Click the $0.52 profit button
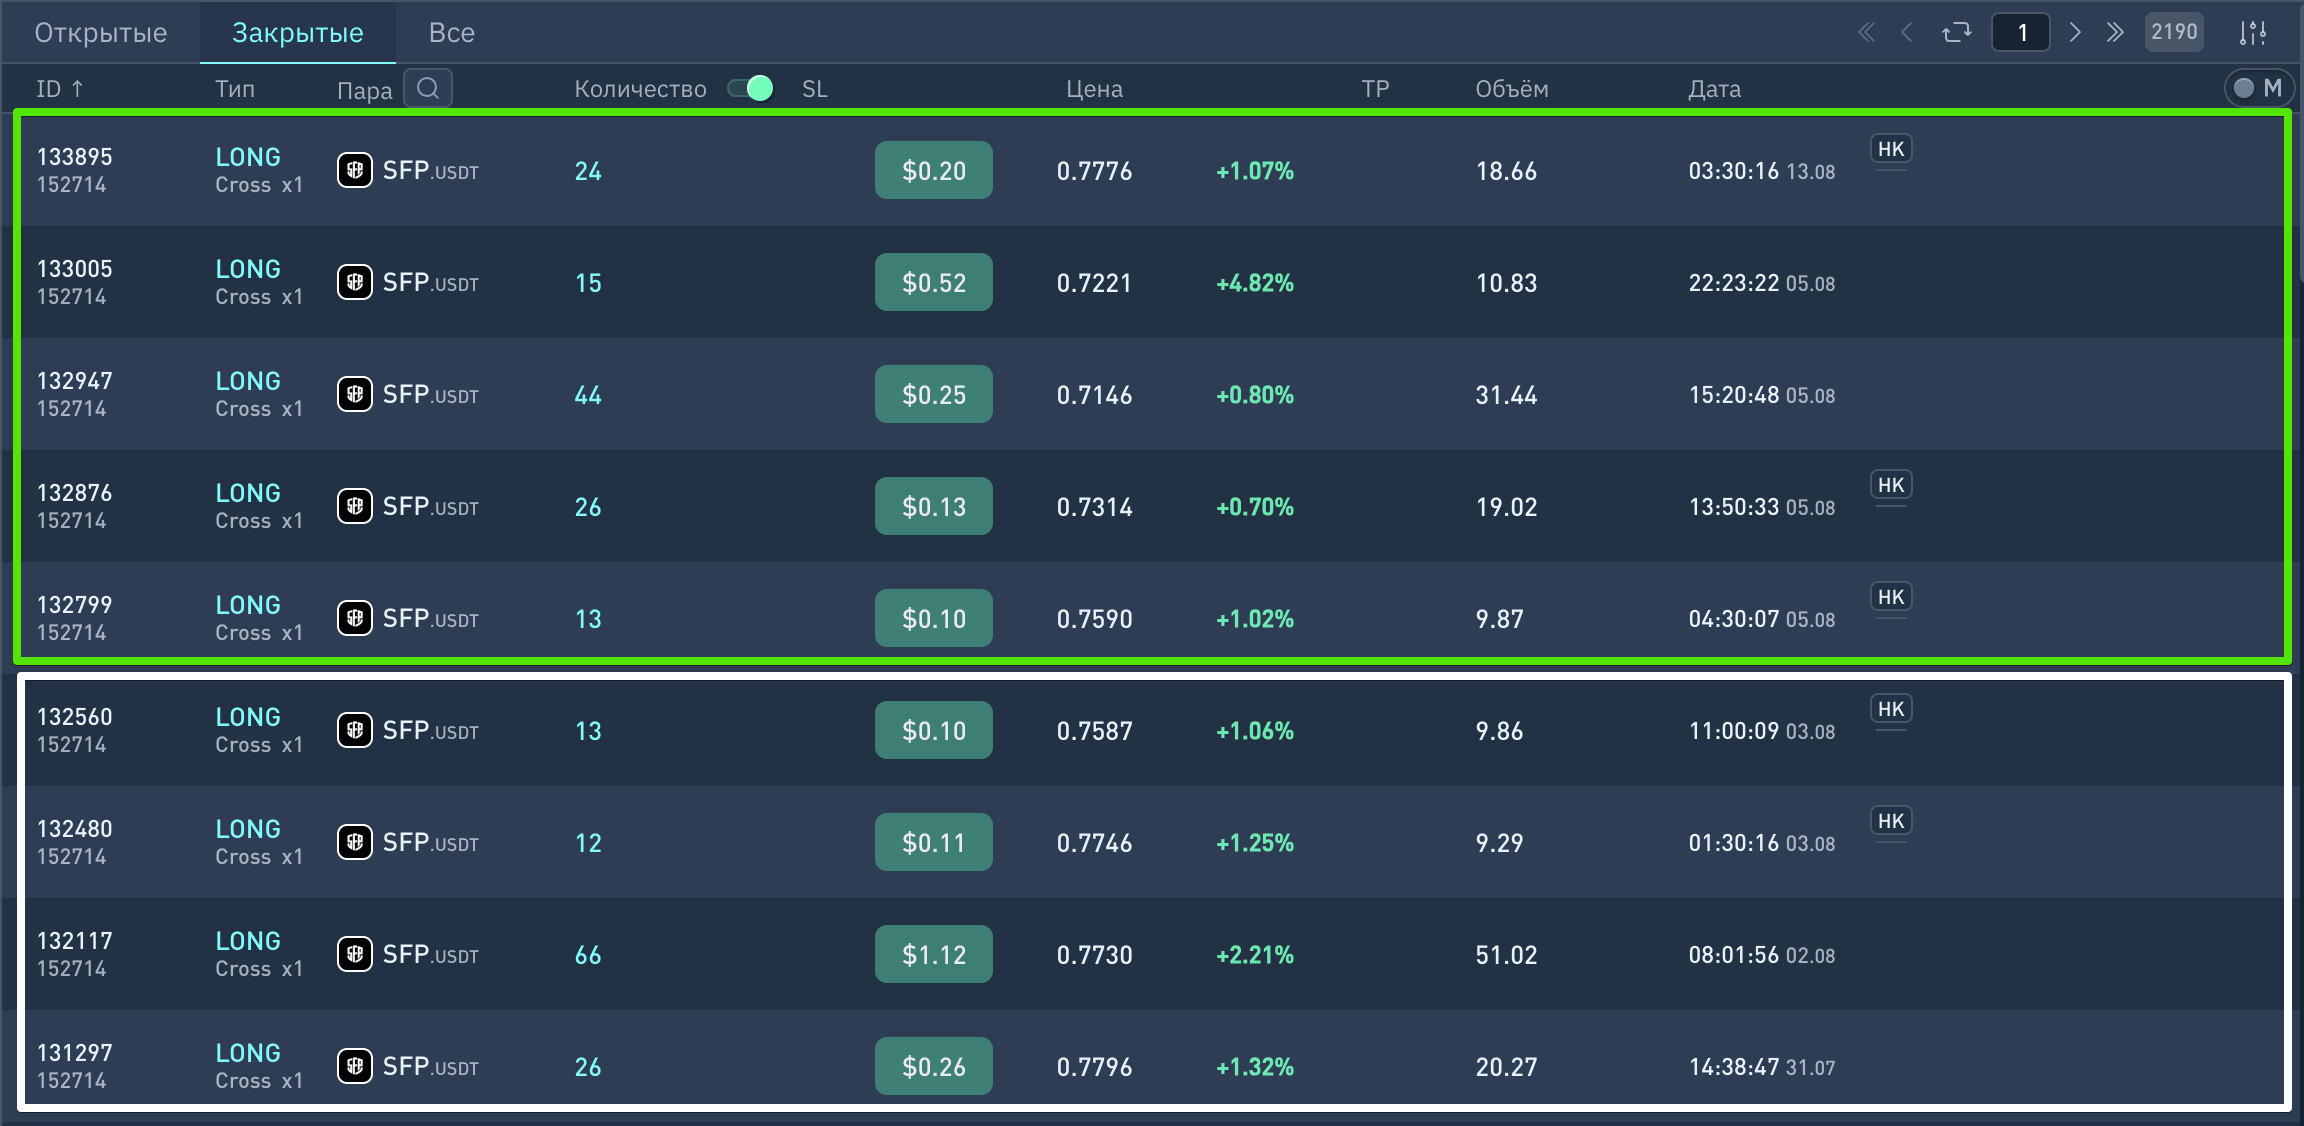The height and width of the screenshot is (1126, 2304). click(x=933, y=282)
